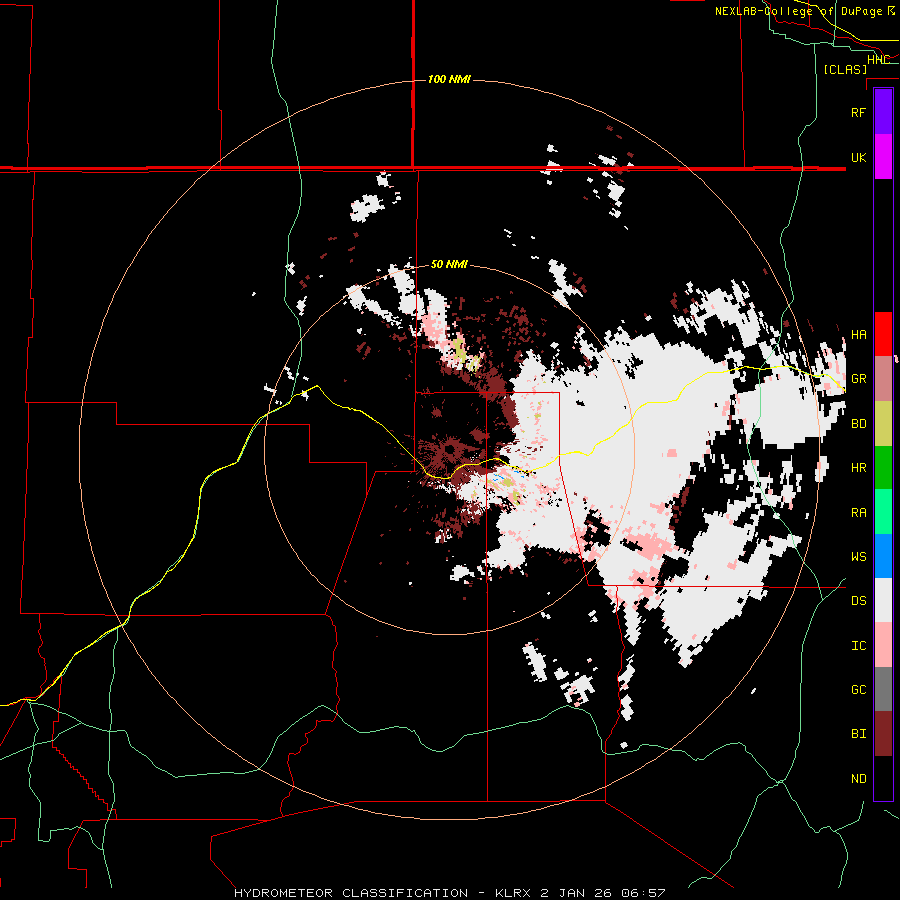Click the 'GR' legend label text
900x900 pixels.
click(x=858, y=379)
